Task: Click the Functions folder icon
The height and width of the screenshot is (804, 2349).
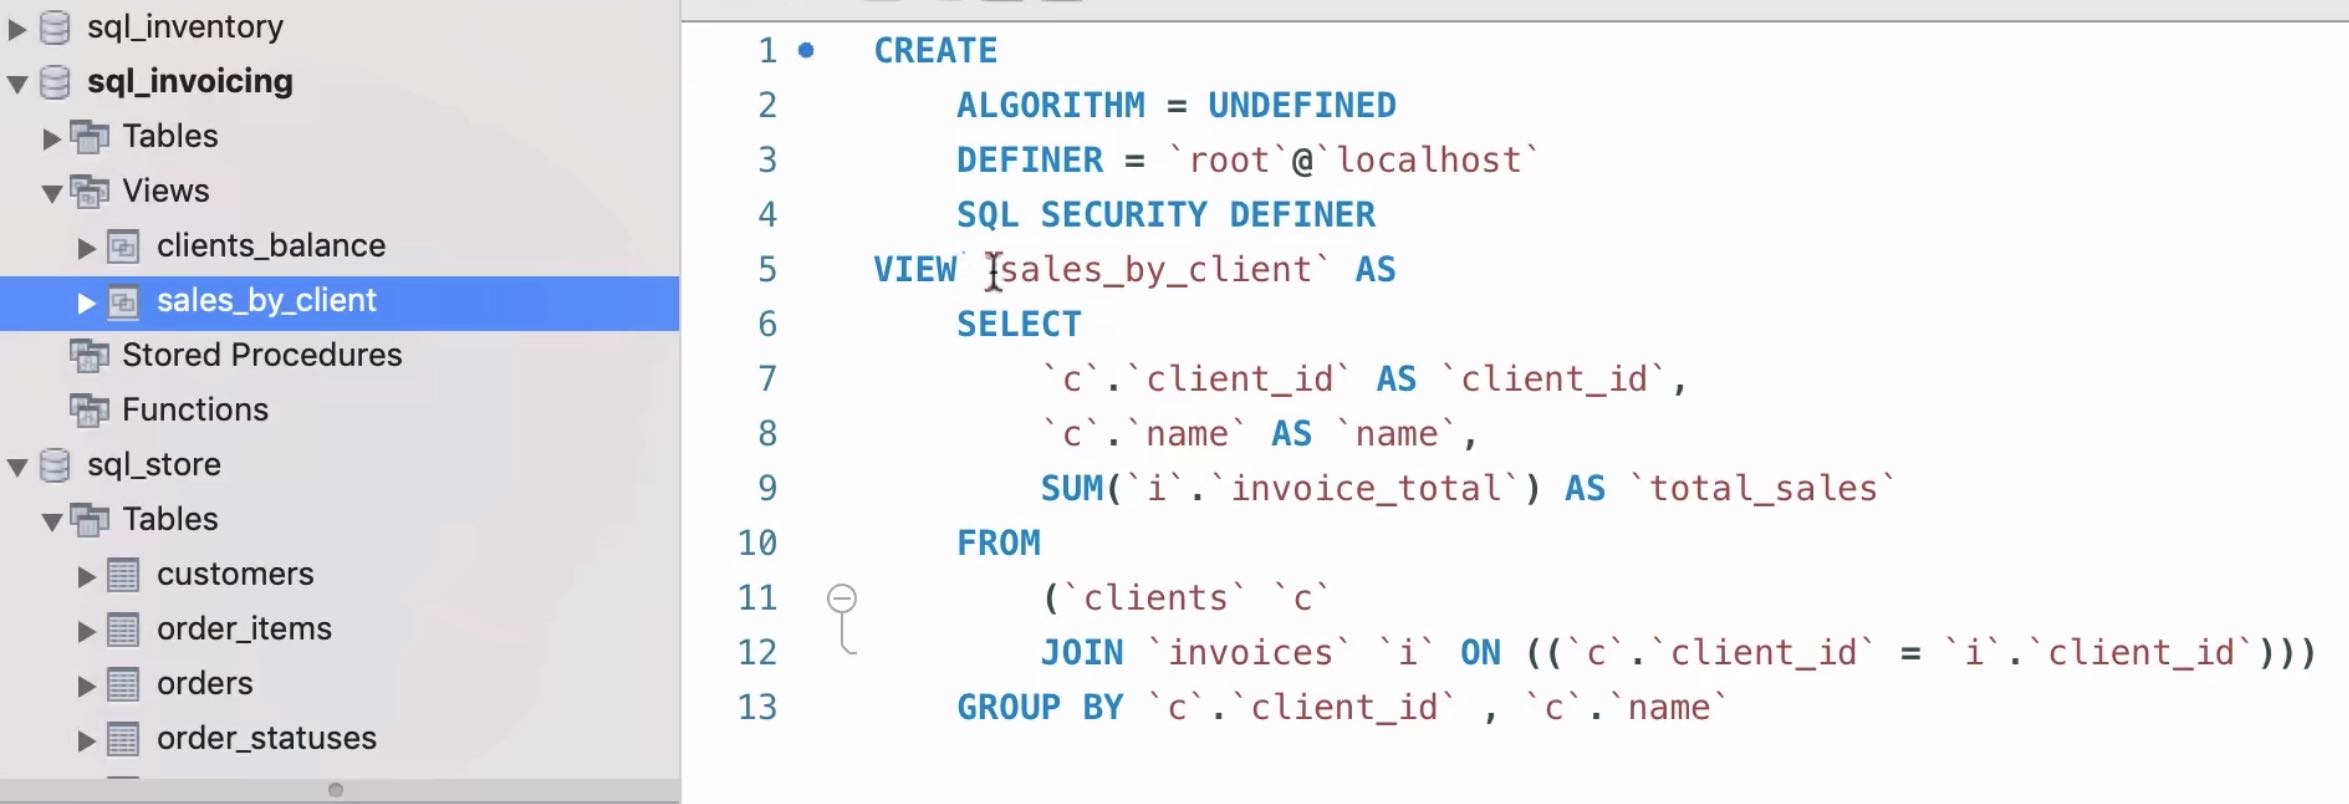Action: [x=89, y=411]
